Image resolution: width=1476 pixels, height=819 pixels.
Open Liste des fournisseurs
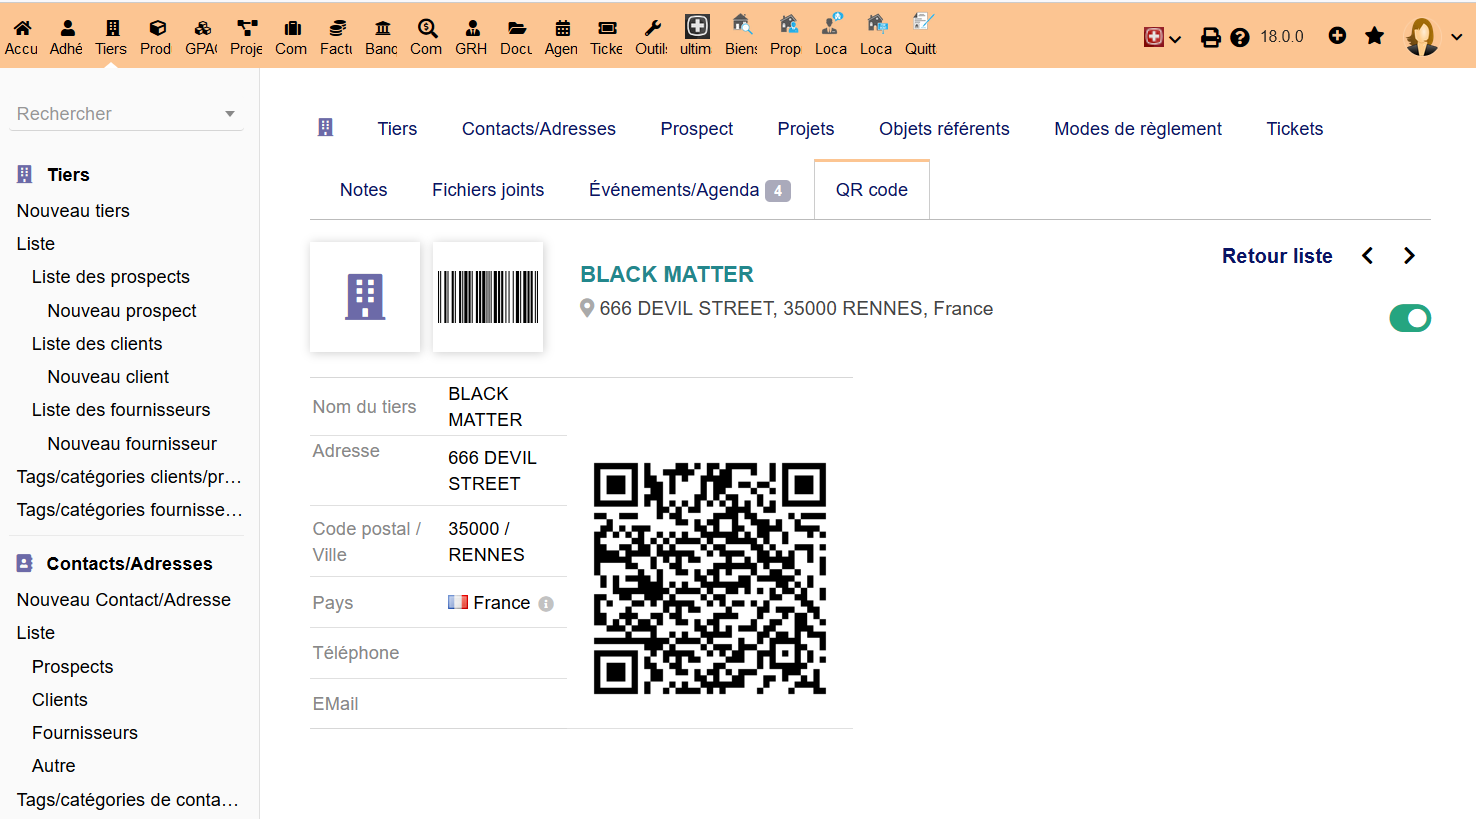coord(121,410)
